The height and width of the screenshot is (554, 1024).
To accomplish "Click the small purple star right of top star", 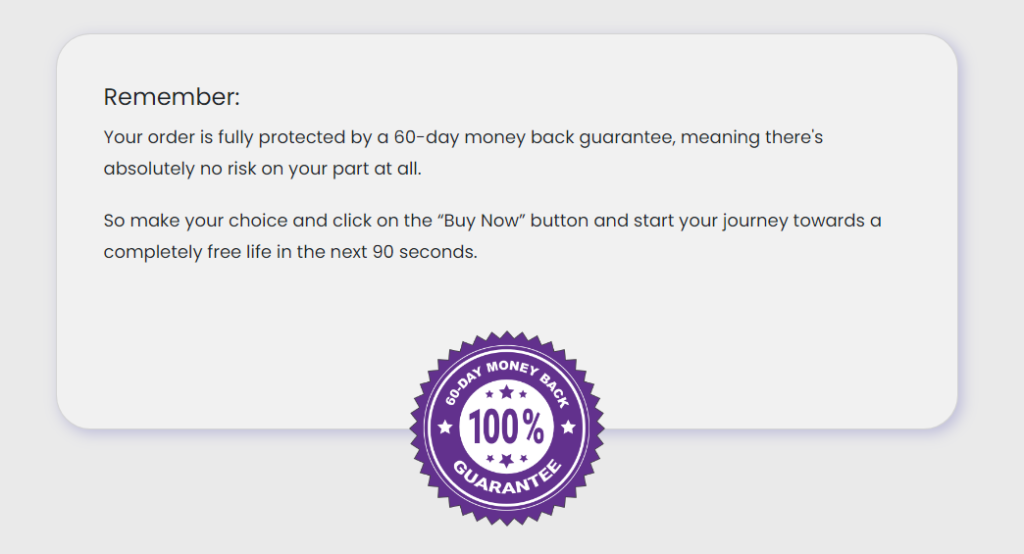I will coord(523,395).
